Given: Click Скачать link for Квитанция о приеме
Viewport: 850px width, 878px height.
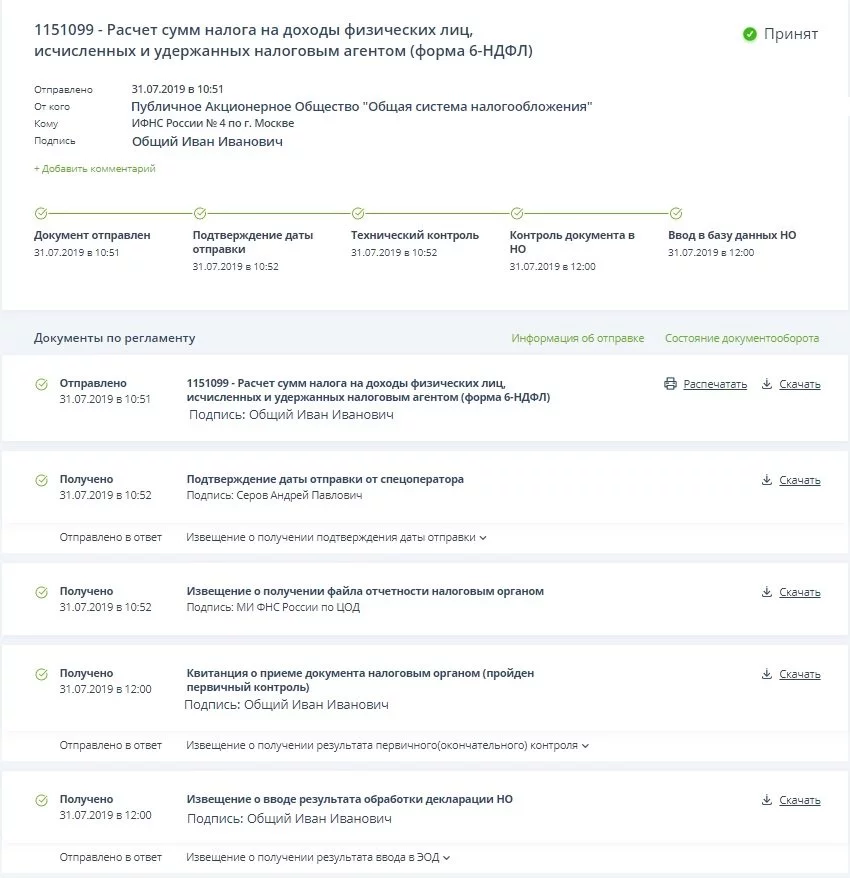Looking at the screenshot, I should click(x=799, y=674).
